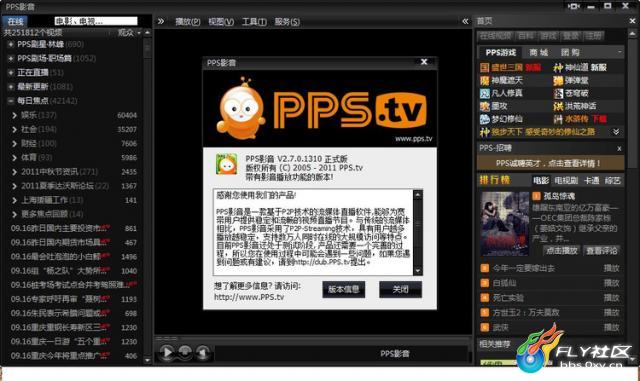Click the PPS mascot icon in about dialog
Image resolution: width=640 pixels, height=381 pixels.
point(227,164)
